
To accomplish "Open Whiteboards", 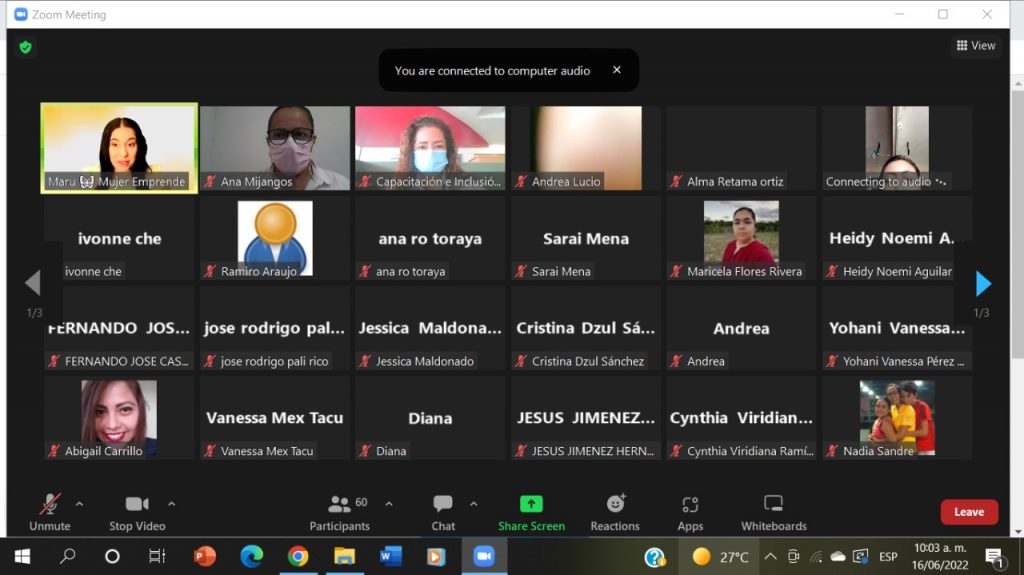I will (773, 512).
